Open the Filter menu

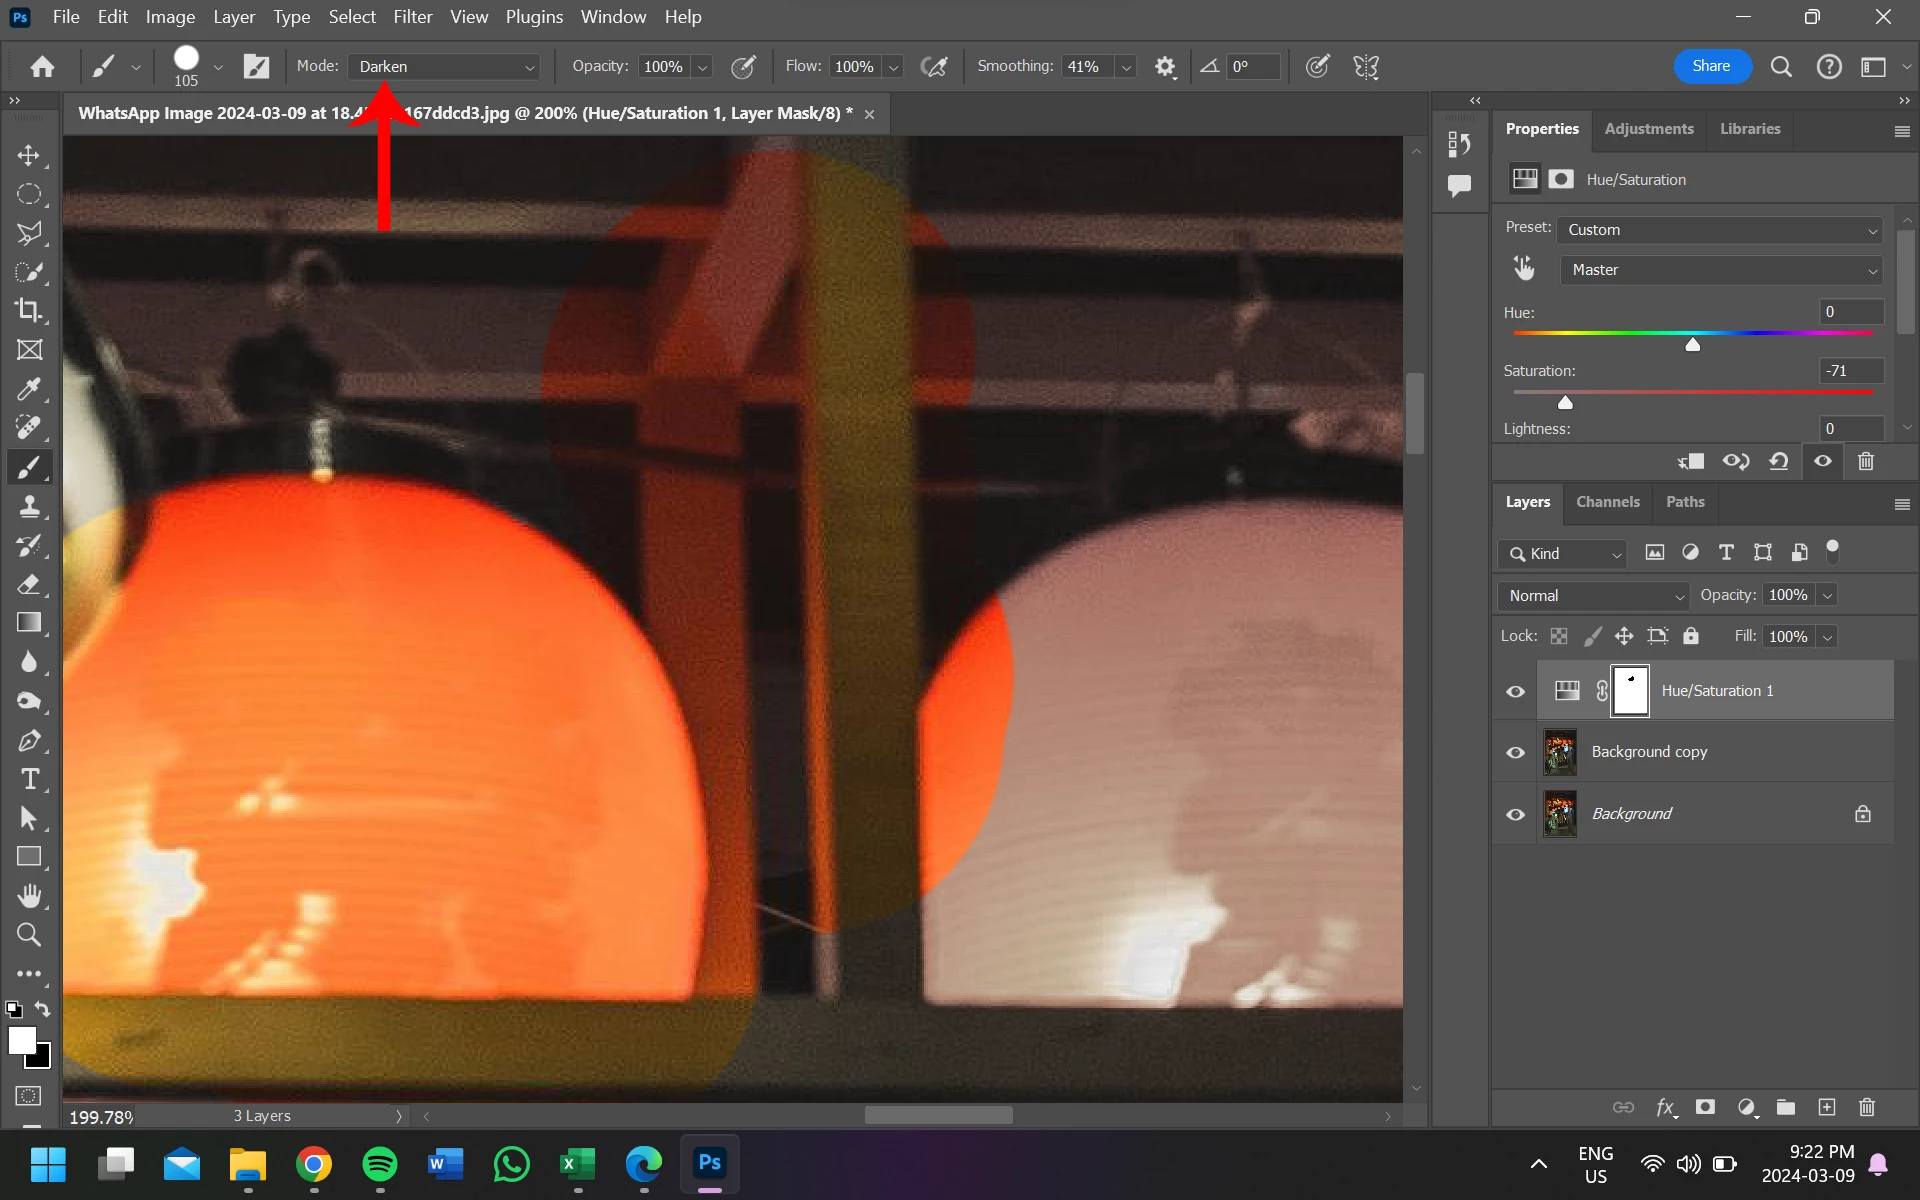pos(412,17)
